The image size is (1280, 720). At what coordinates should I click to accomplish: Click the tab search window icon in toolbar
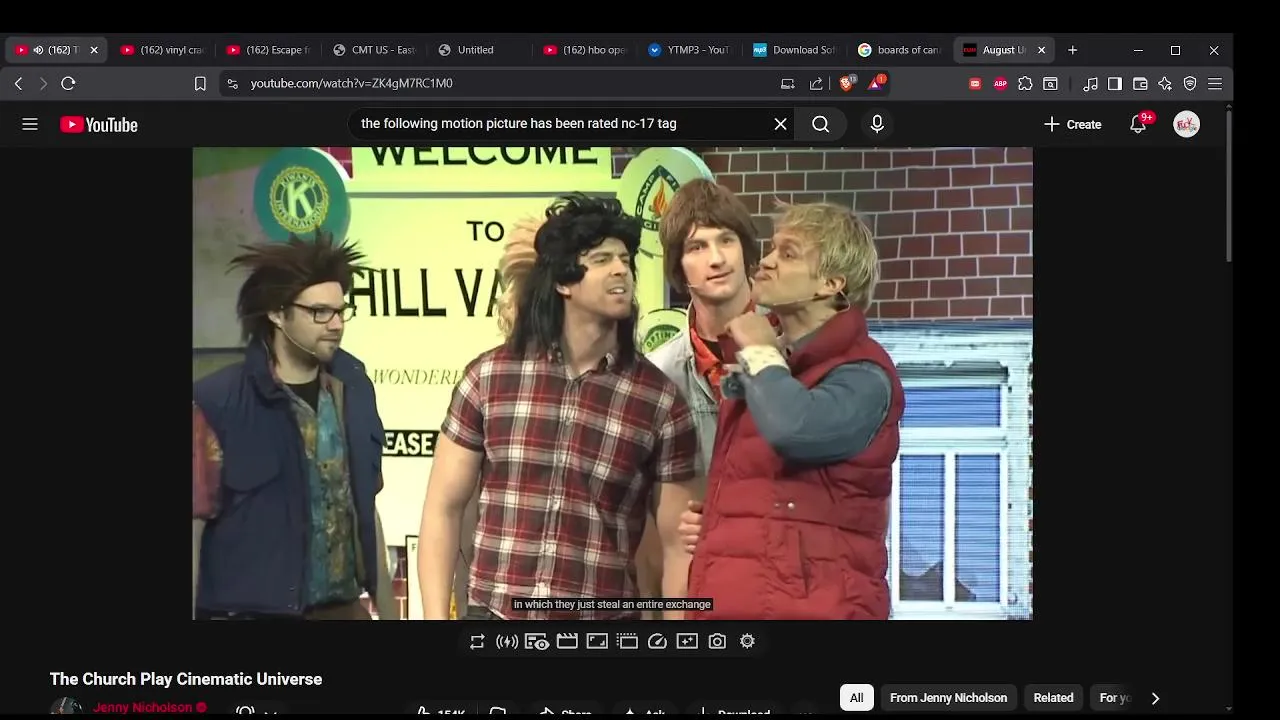1051,84
